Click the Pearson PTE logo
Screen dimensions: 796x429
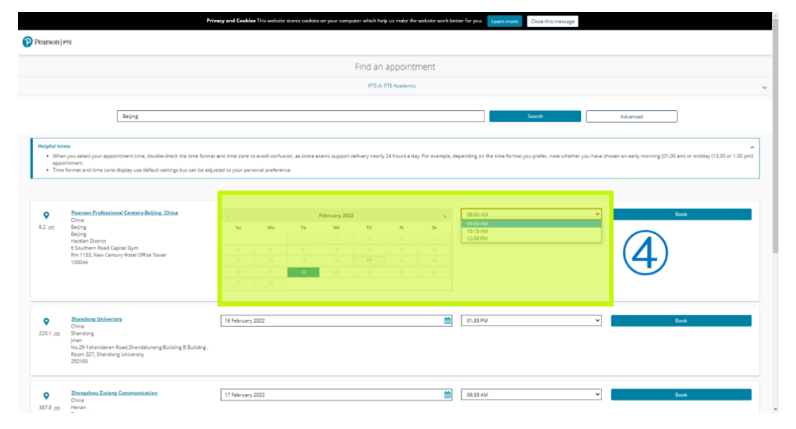point(47,42)
